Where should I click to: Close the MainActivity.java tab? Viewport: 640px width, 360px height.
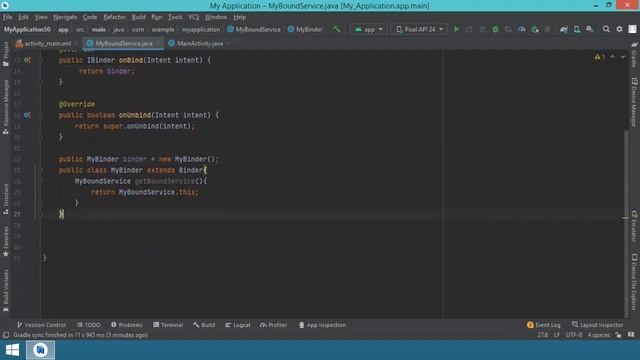tap(229, 43)
